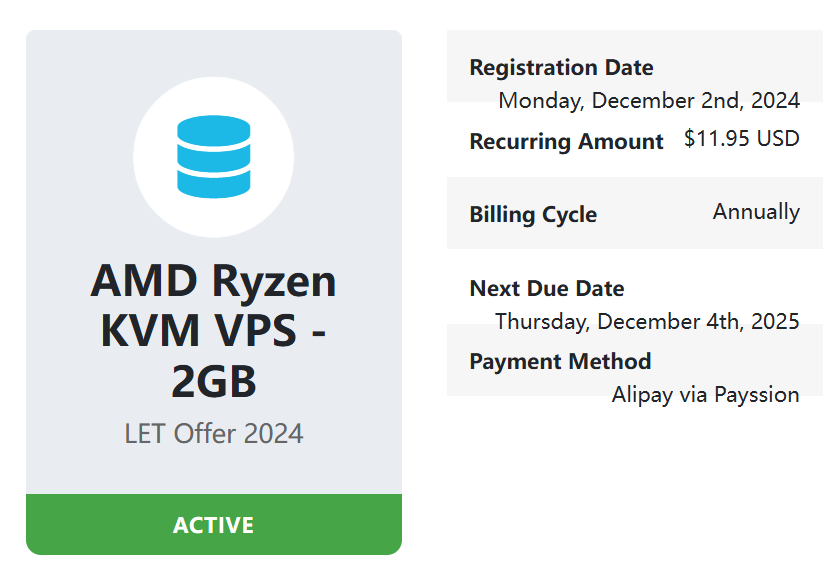Click the Monday, December 2nd, 2024 date

(649, 100)
